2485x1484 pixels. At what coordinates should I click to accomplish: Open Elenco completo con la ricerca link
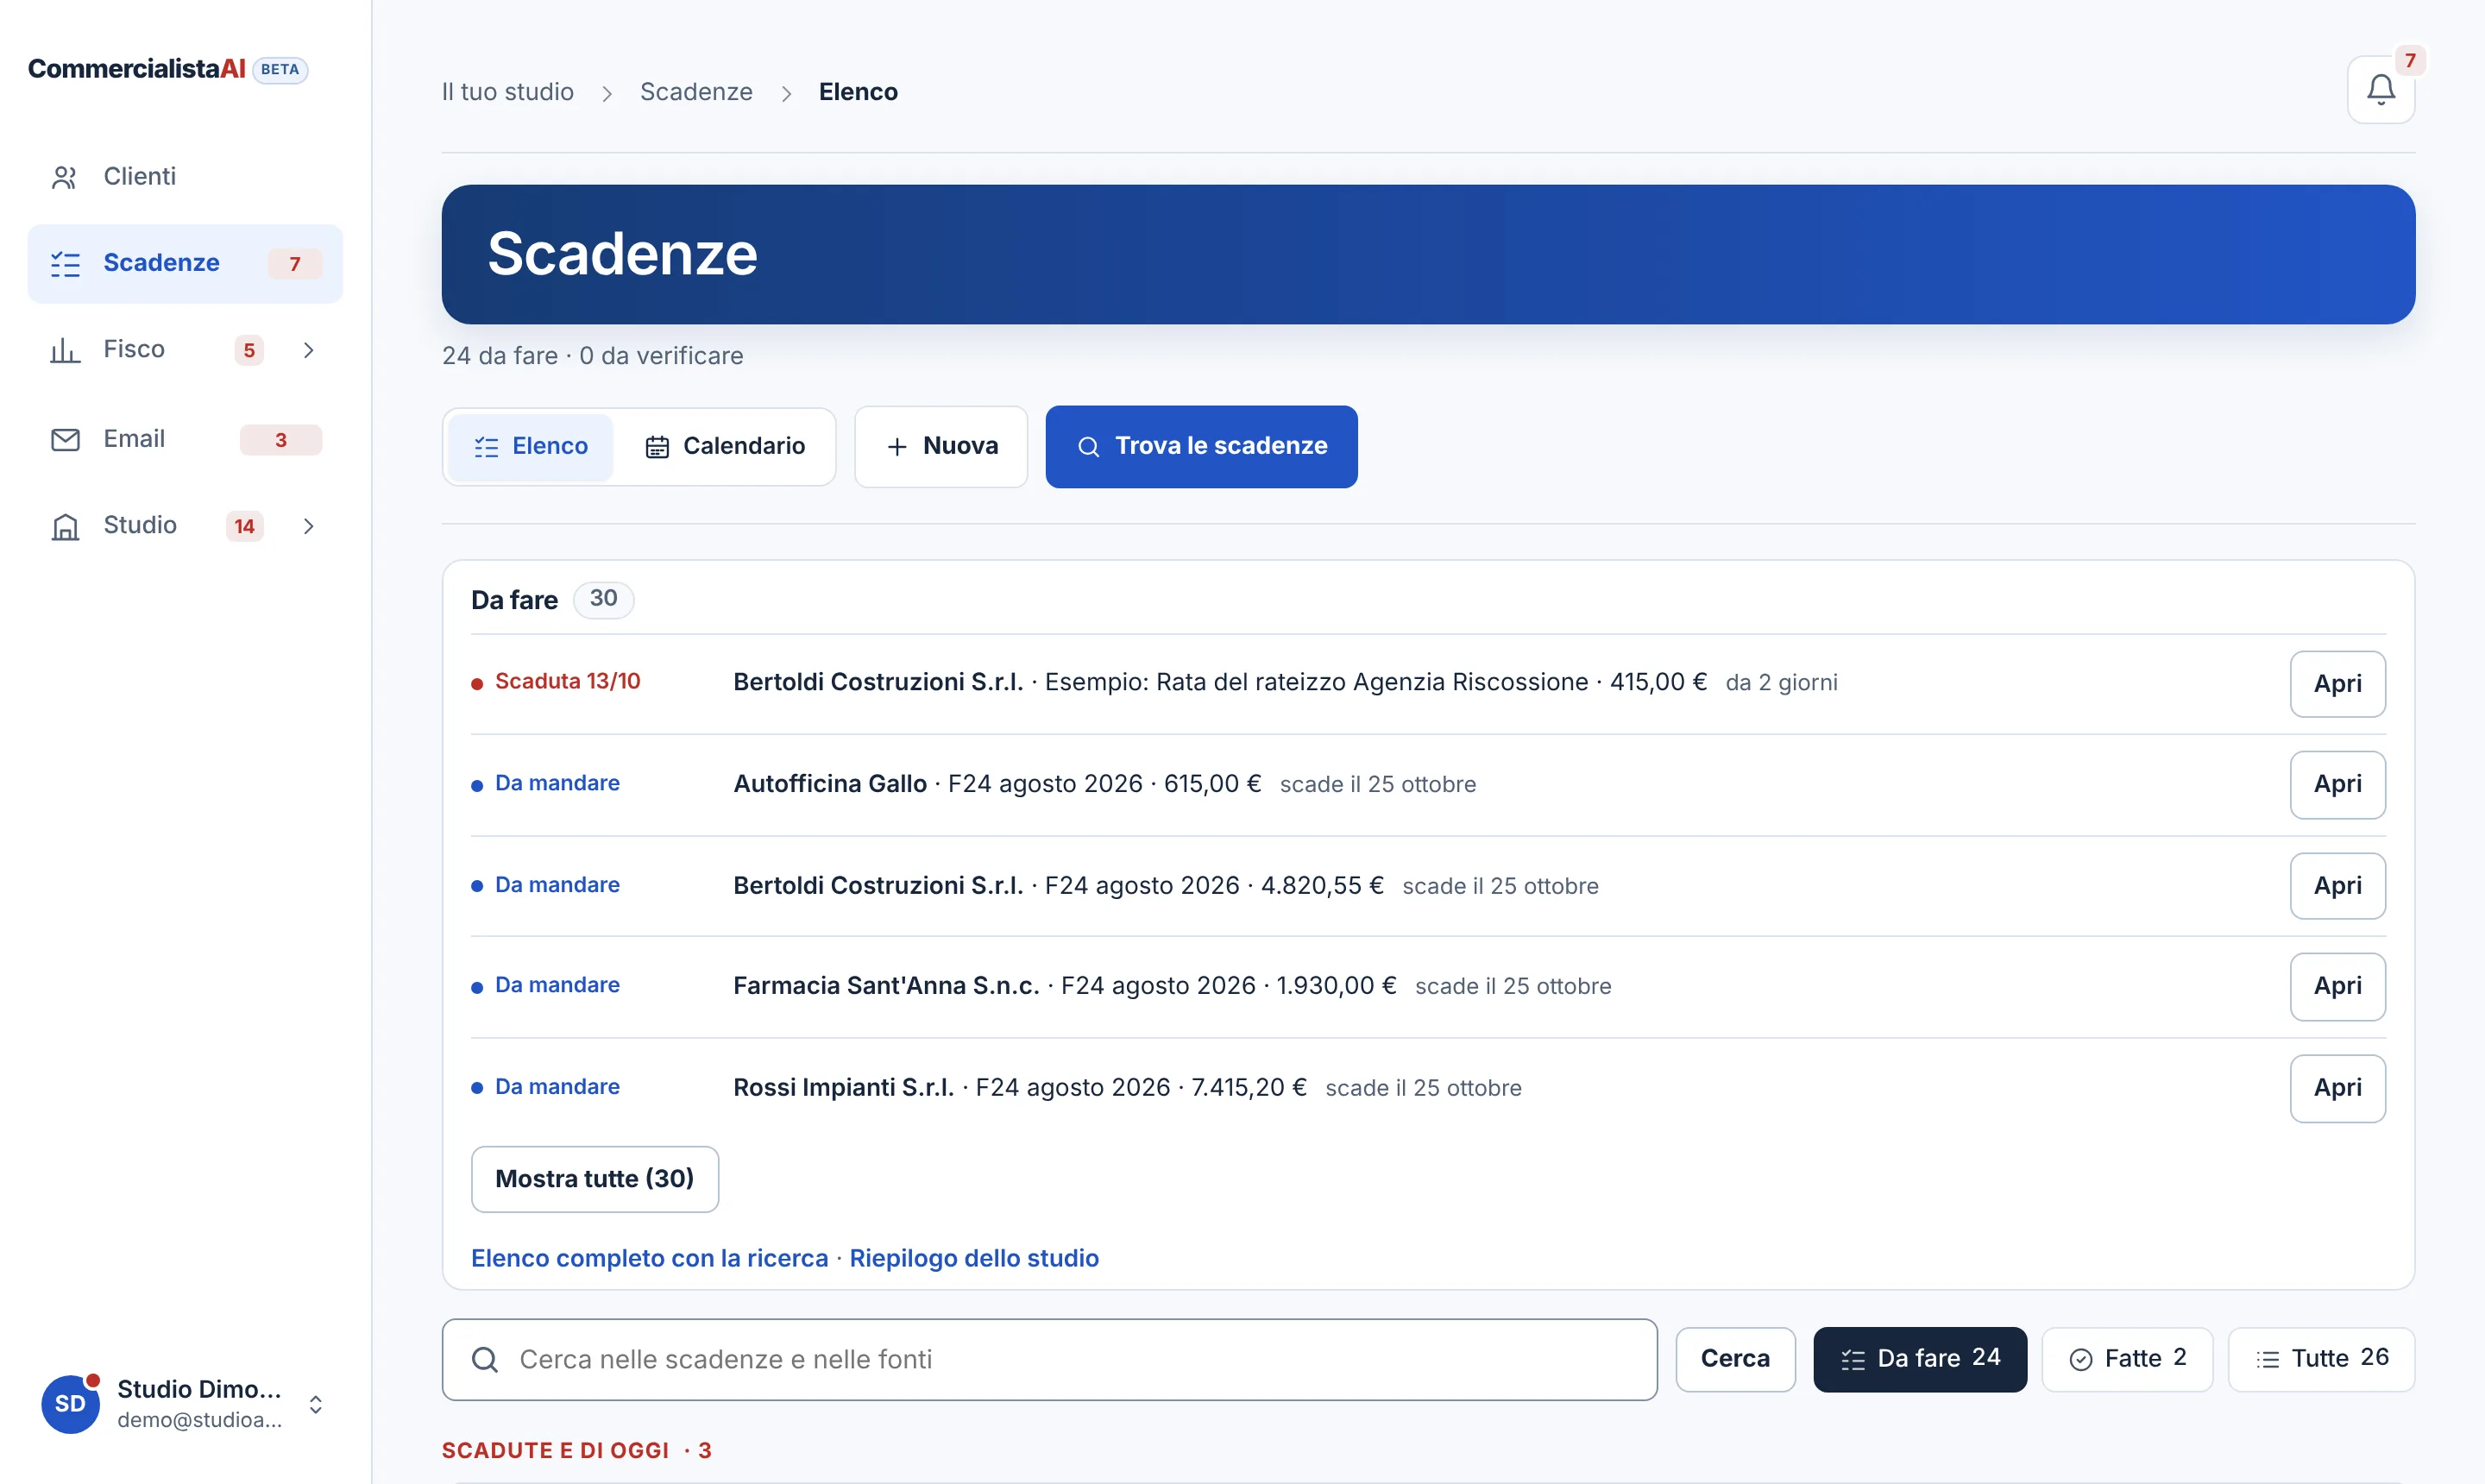(x=650, y=1258)
